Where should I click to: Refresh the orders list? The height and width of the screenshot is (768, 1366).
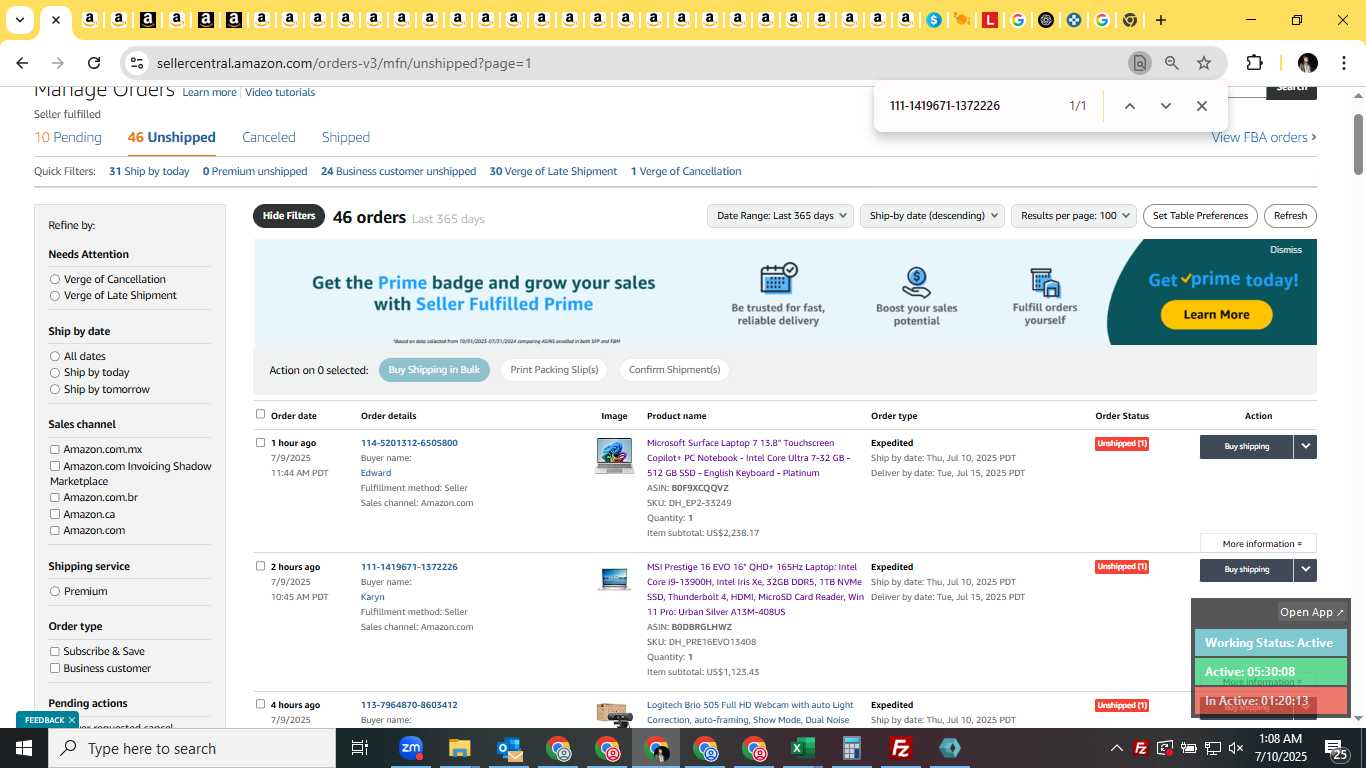1290,216
